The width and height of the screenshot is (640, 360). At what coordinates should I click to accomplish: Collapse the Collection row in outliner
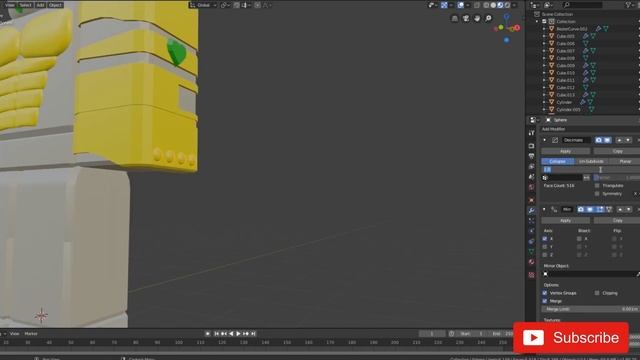click(x=537, y=22)
